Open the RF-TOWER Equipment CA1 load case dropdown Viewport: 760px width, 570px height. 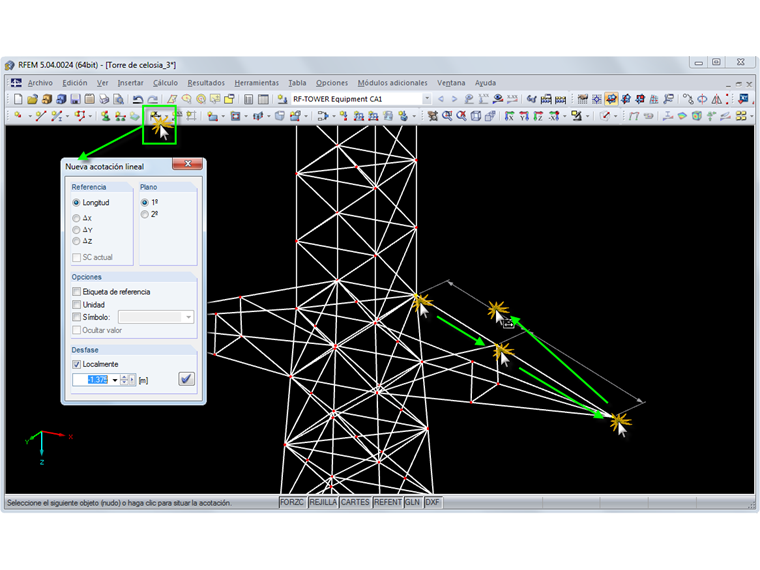[x=427, y=99]
